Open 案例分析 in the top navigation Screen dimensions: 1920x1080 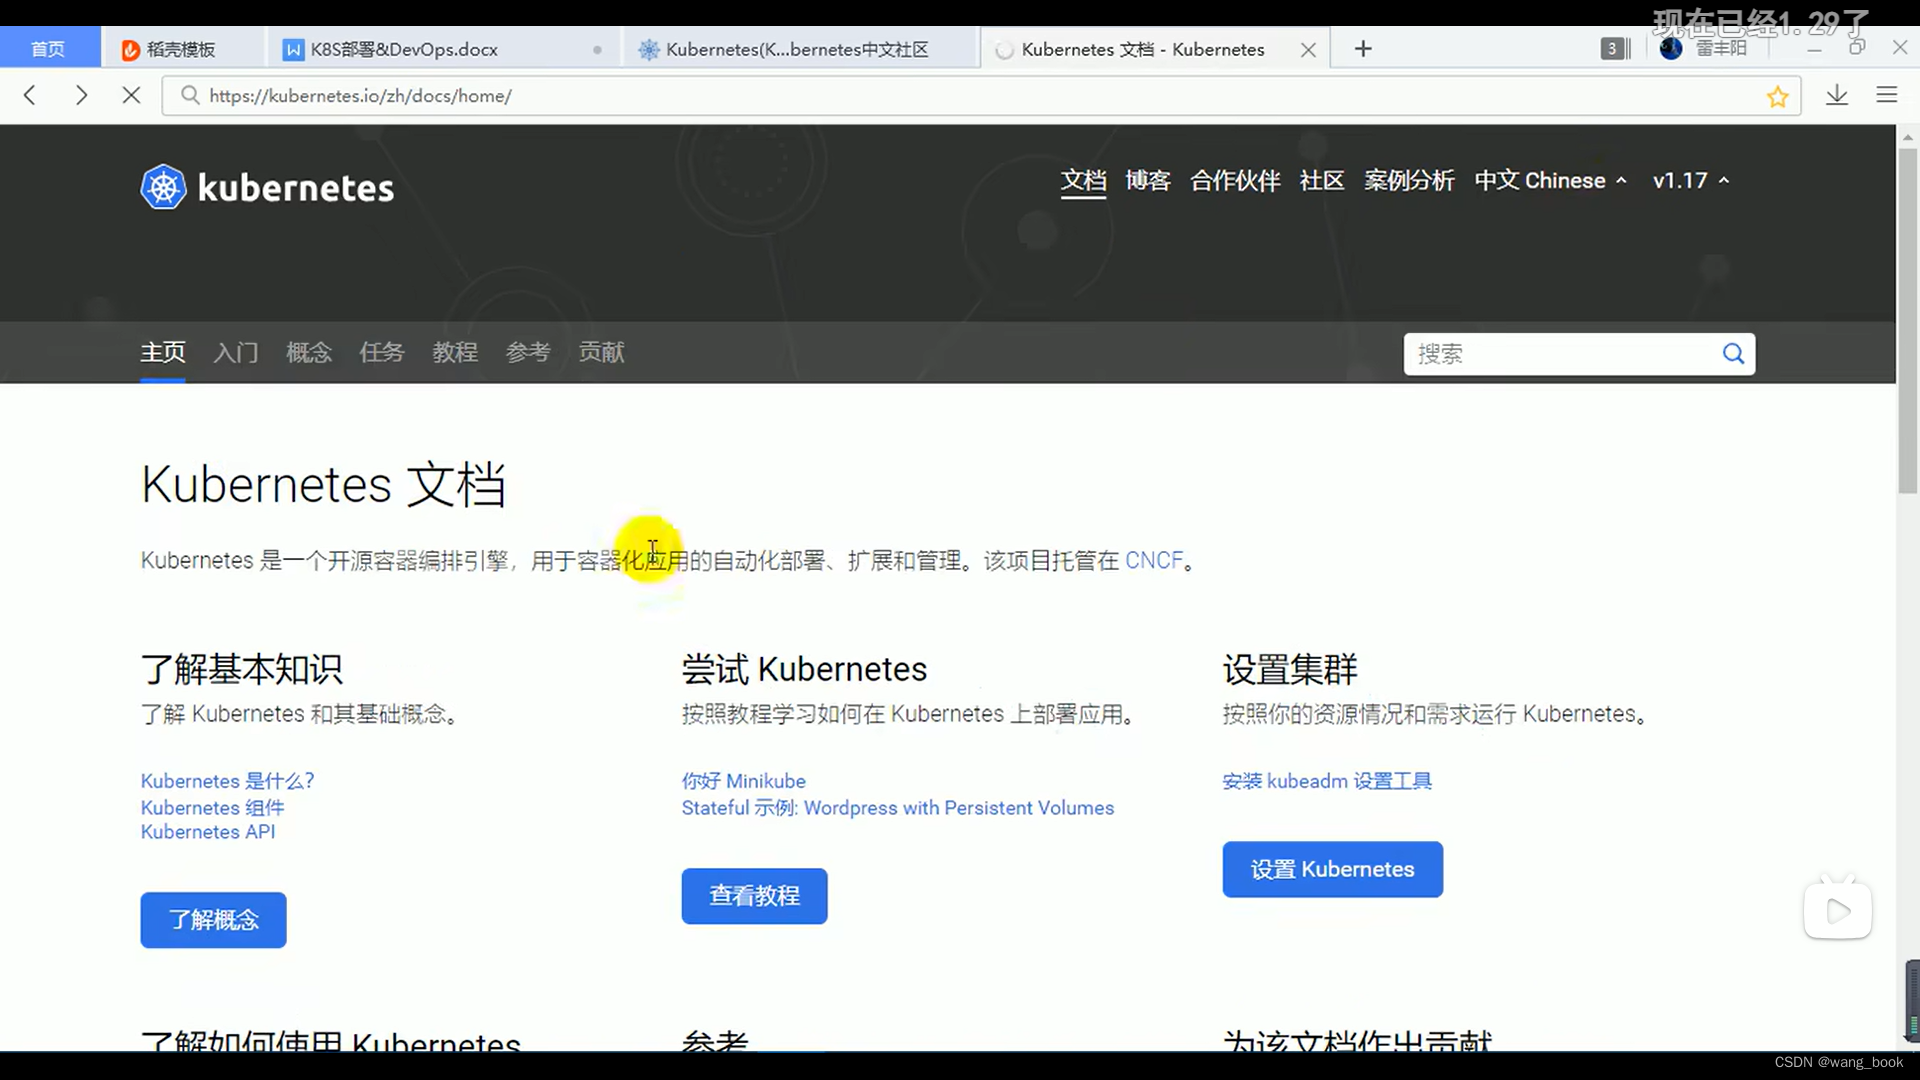(1409, 181)
